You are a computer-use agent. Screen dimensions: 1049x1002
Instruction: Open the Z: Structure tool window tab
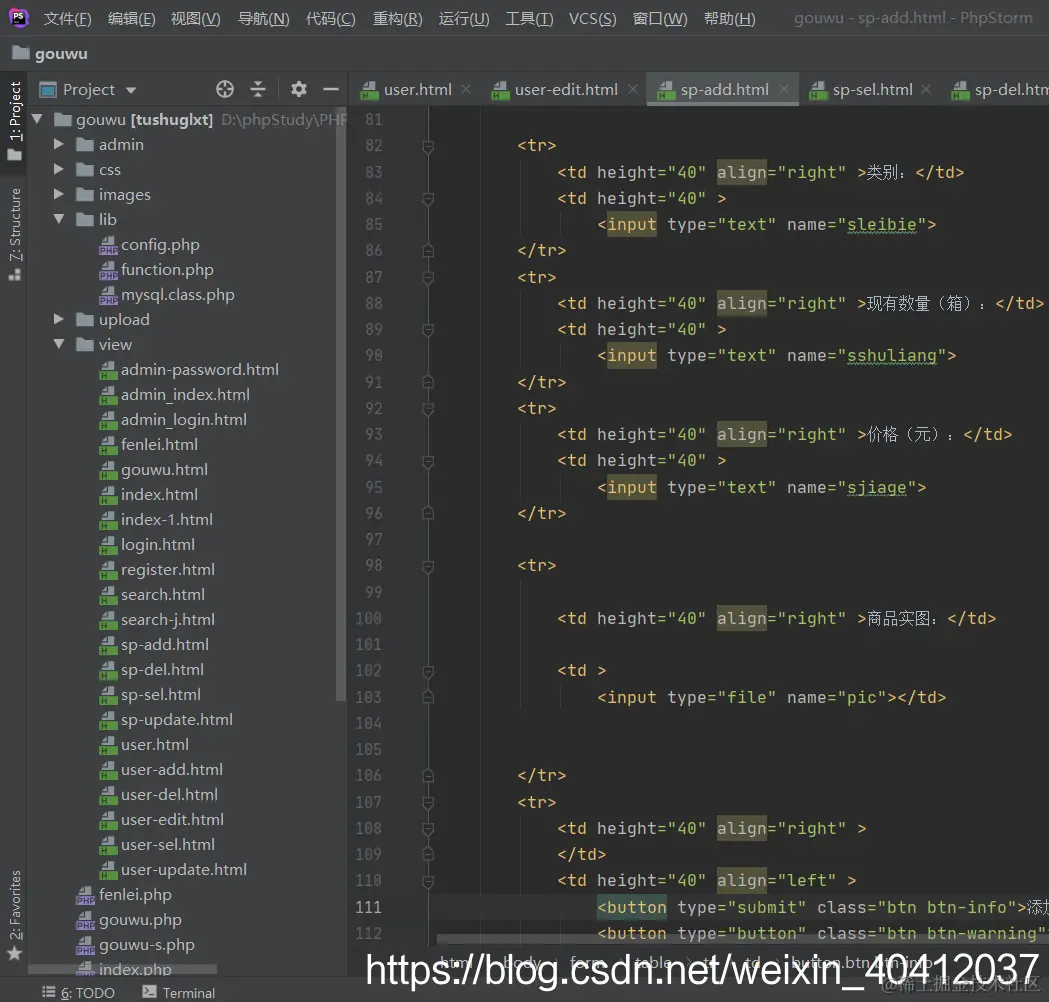pyautogui.click(x=14, y=234)
